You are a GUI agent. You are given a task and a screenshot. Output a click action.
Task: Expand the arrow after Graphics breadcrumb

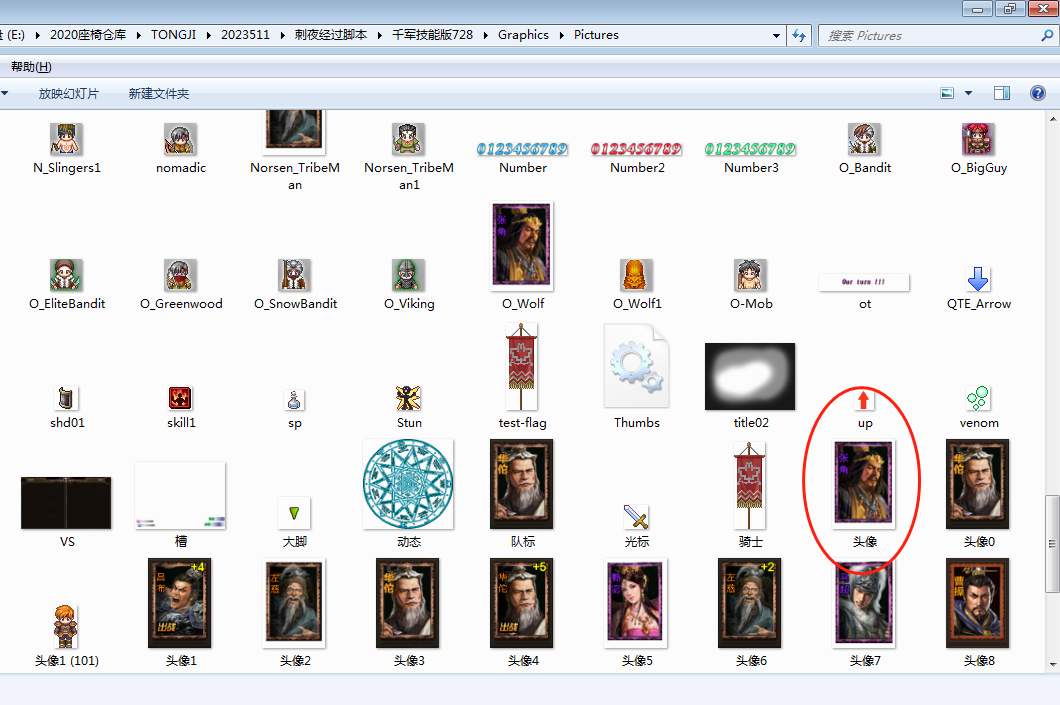[561, 35]
